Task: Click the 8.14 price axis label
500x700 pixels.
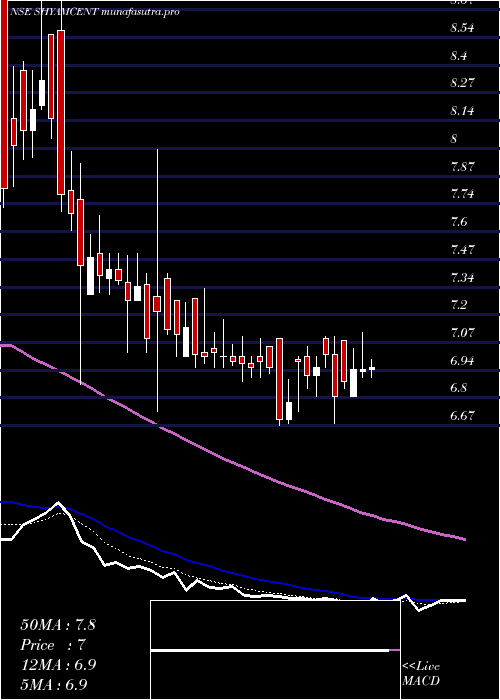Action: pyautogui.click(x=462, y=111)
